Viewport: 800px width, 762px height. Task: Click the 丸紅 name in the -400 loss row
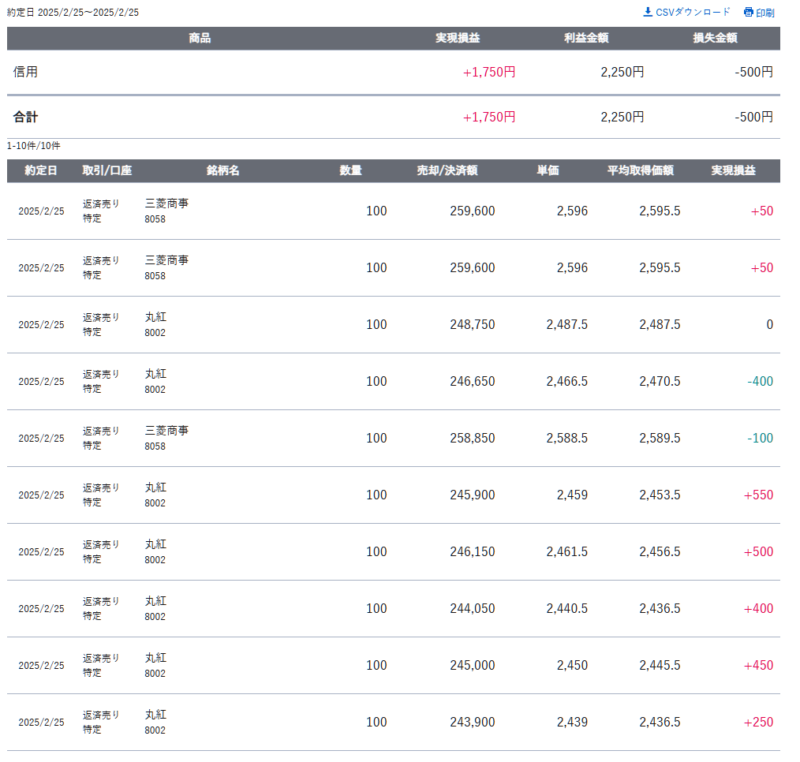pos(156,373)
